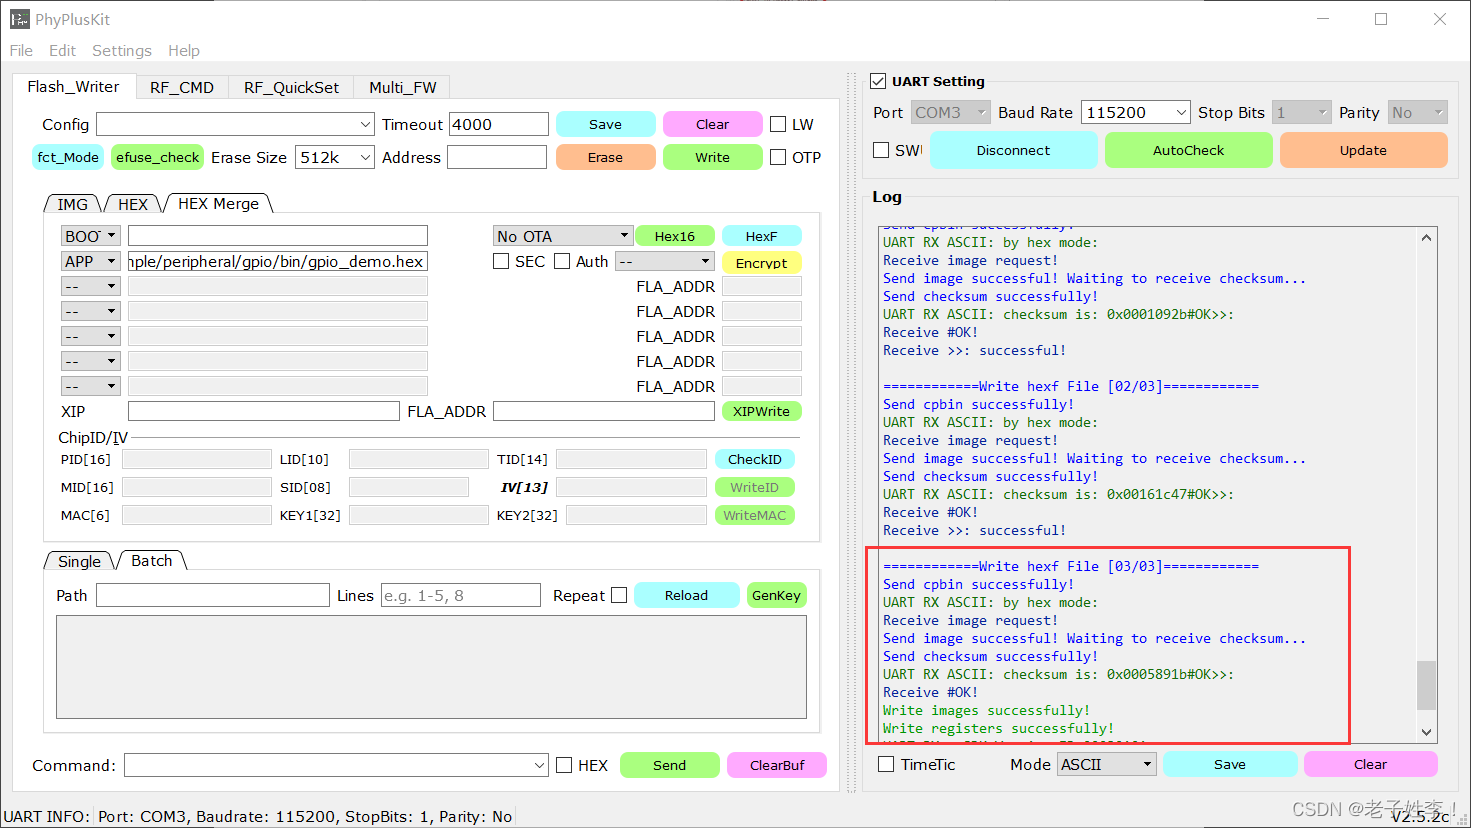Screen dimensions: 1471x828
Task: Expand the APP file type dropdown
Action: [x=91, y=261]
